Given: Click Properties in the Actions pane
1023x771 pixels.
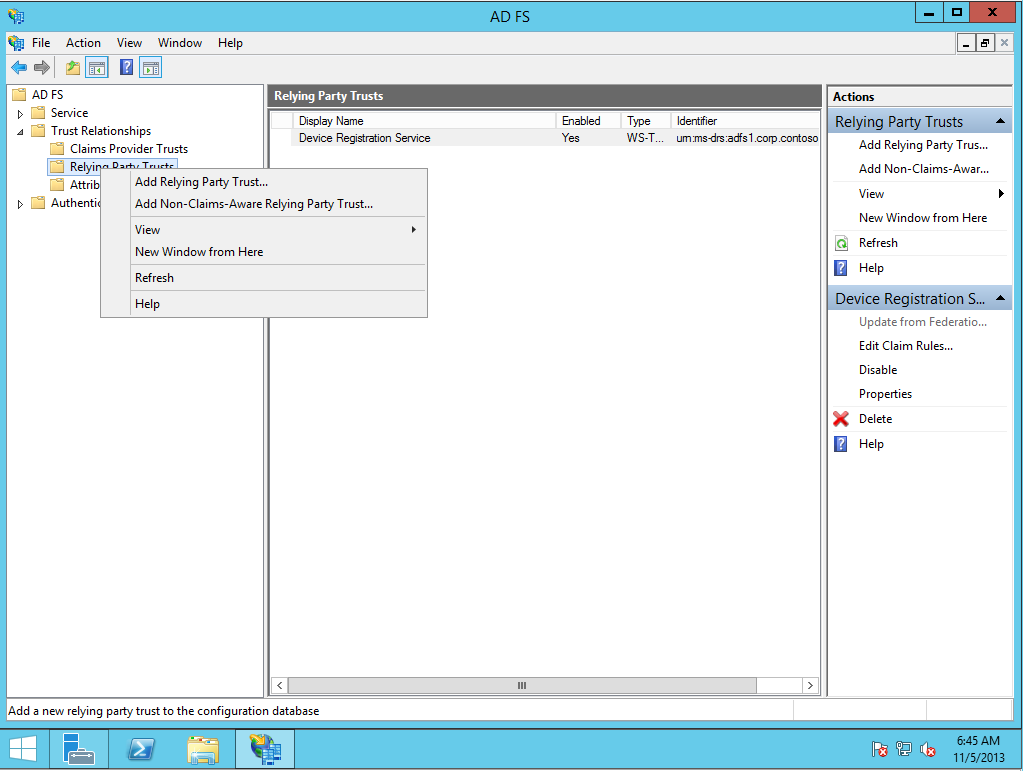Looking at the screenshot, I should pyautogui.click(x=885, y=394).
